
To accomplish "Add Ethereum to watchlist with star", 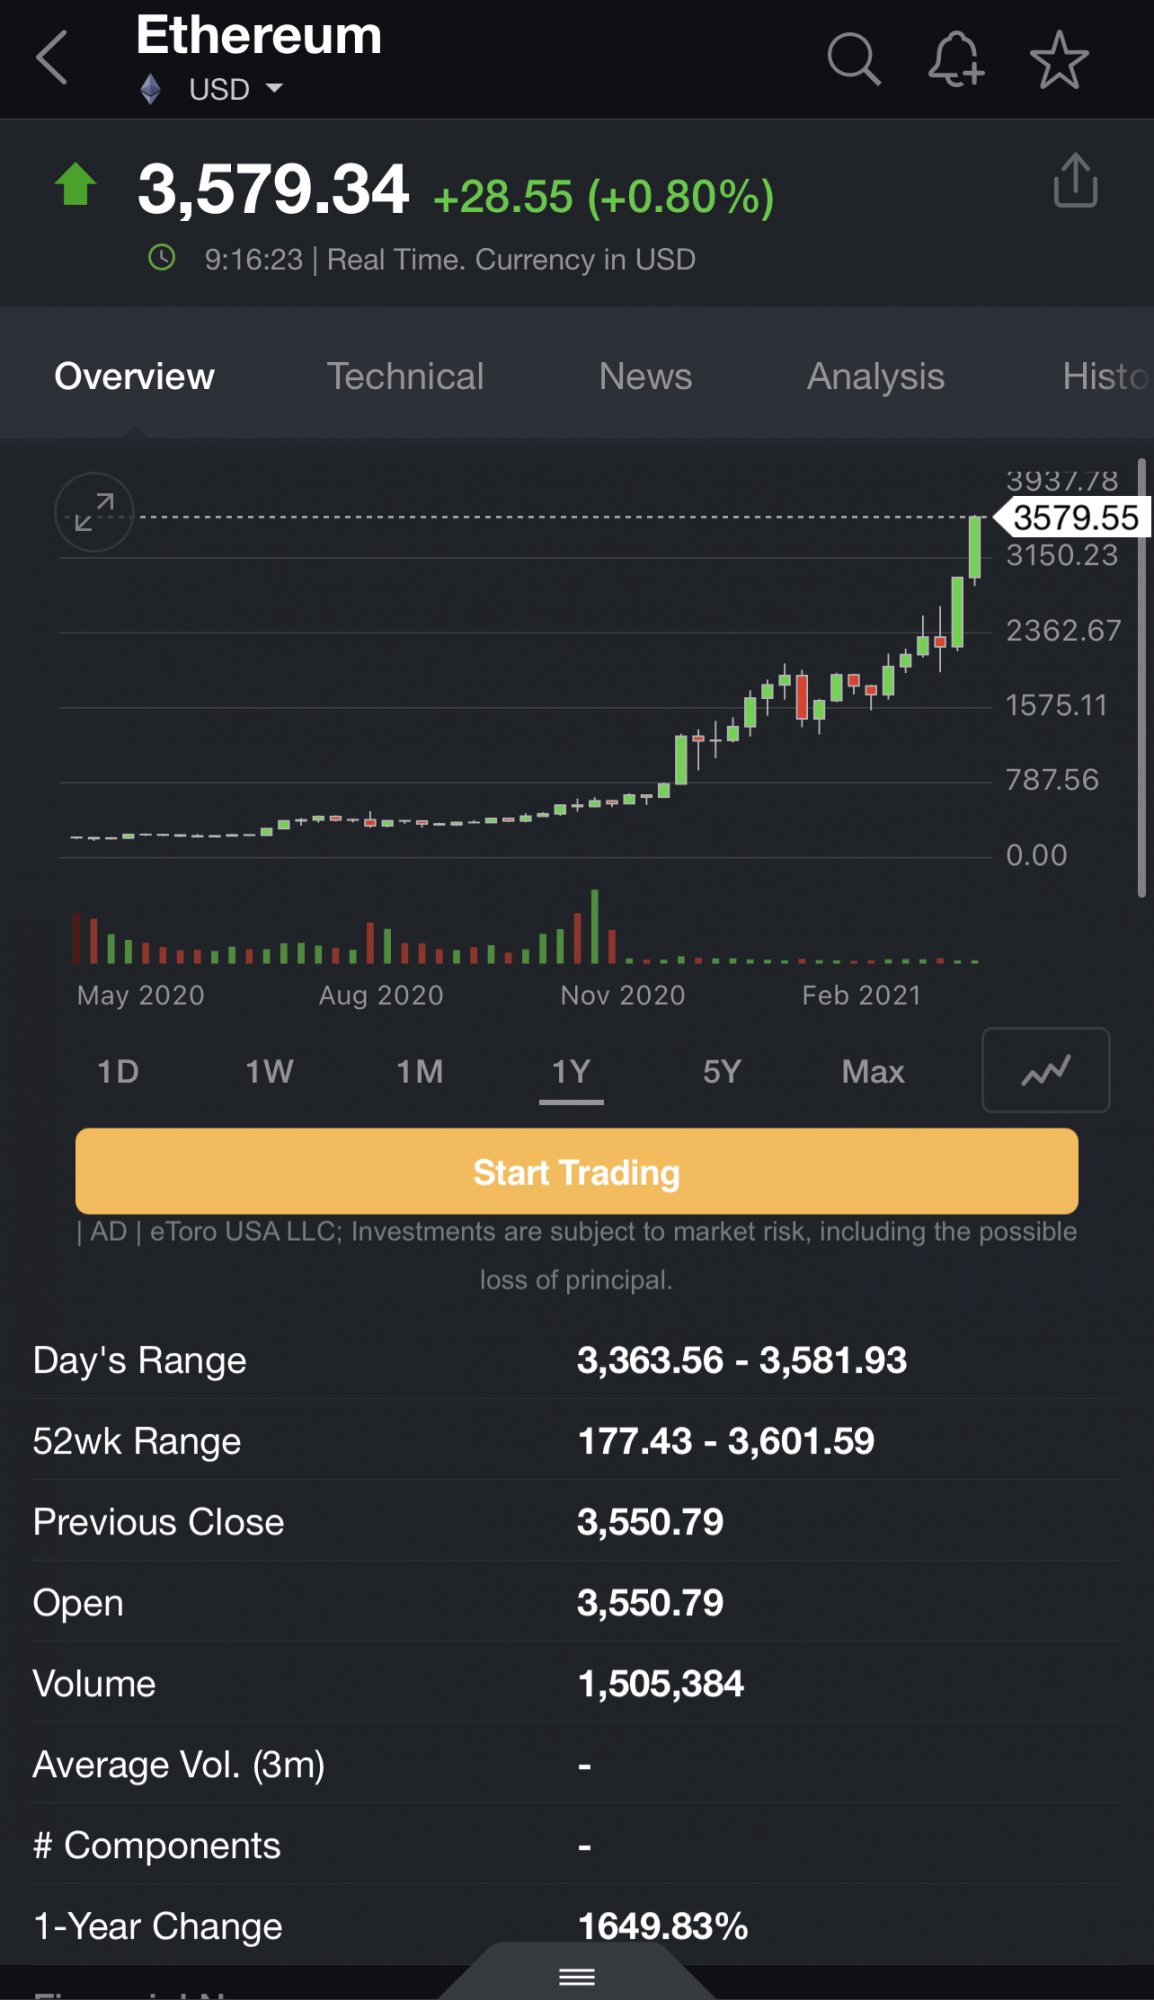I will tap(1059, 60).
